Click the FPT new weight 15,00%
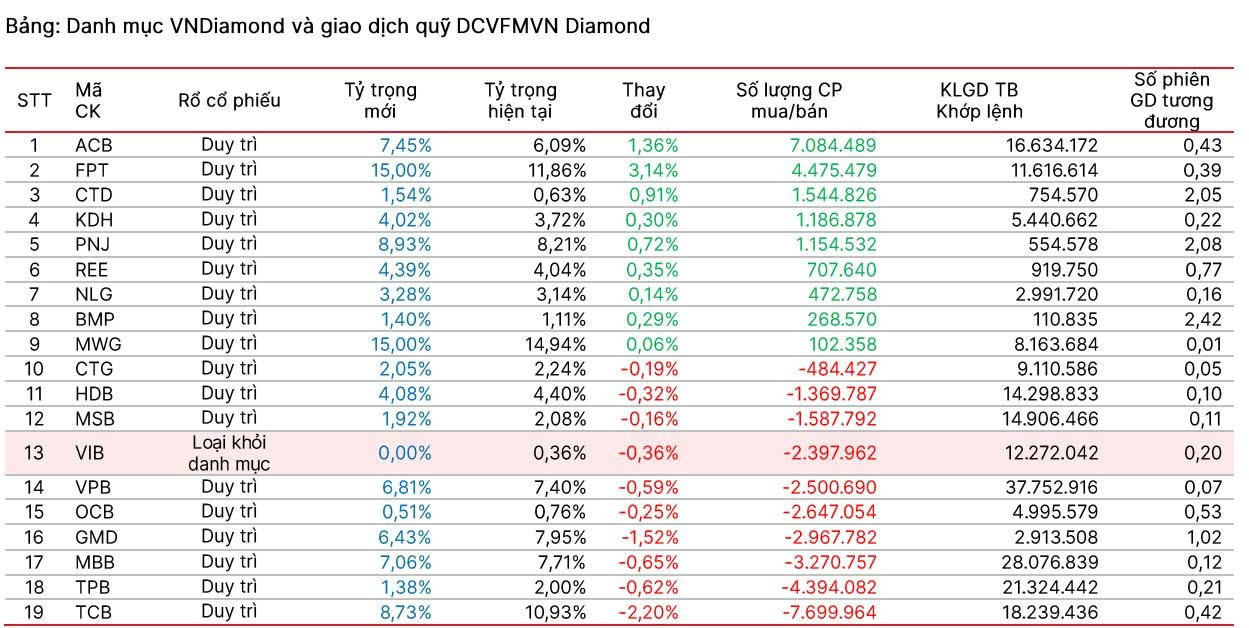This screenshot has width=1249, height=628. [401, 170]
